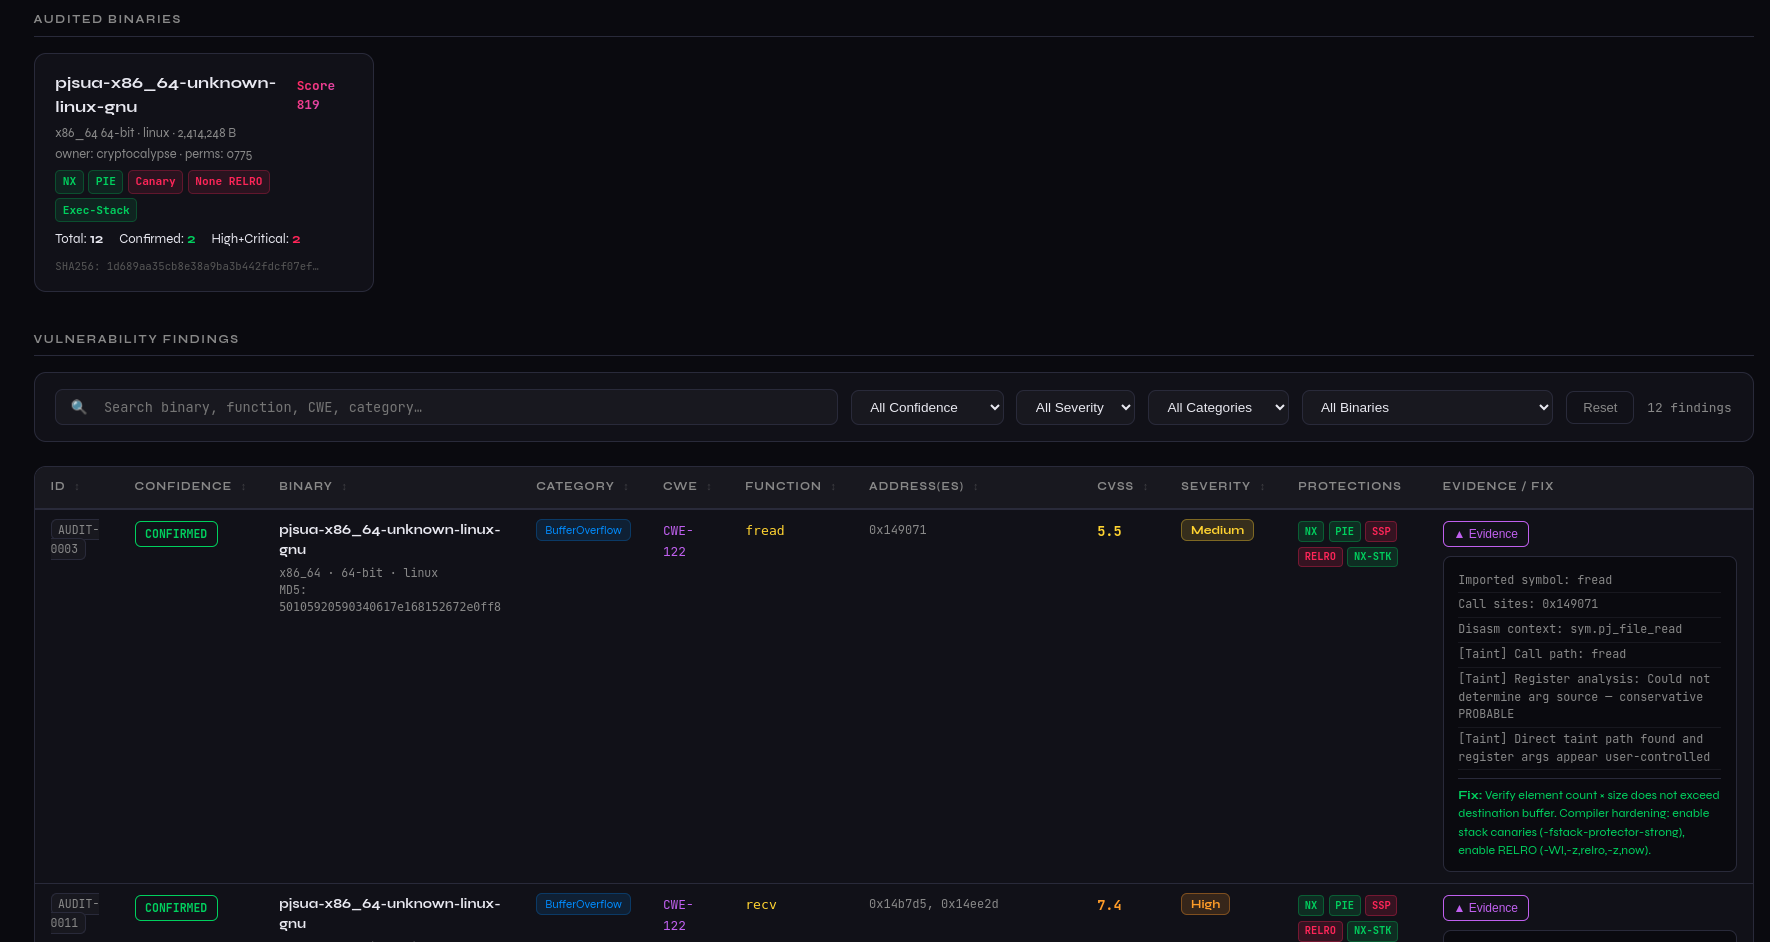Collapse Evidence for AUDIT-0003 fread finding
This screenshot has width=1770, height=942.
[x=1485, y=534]
